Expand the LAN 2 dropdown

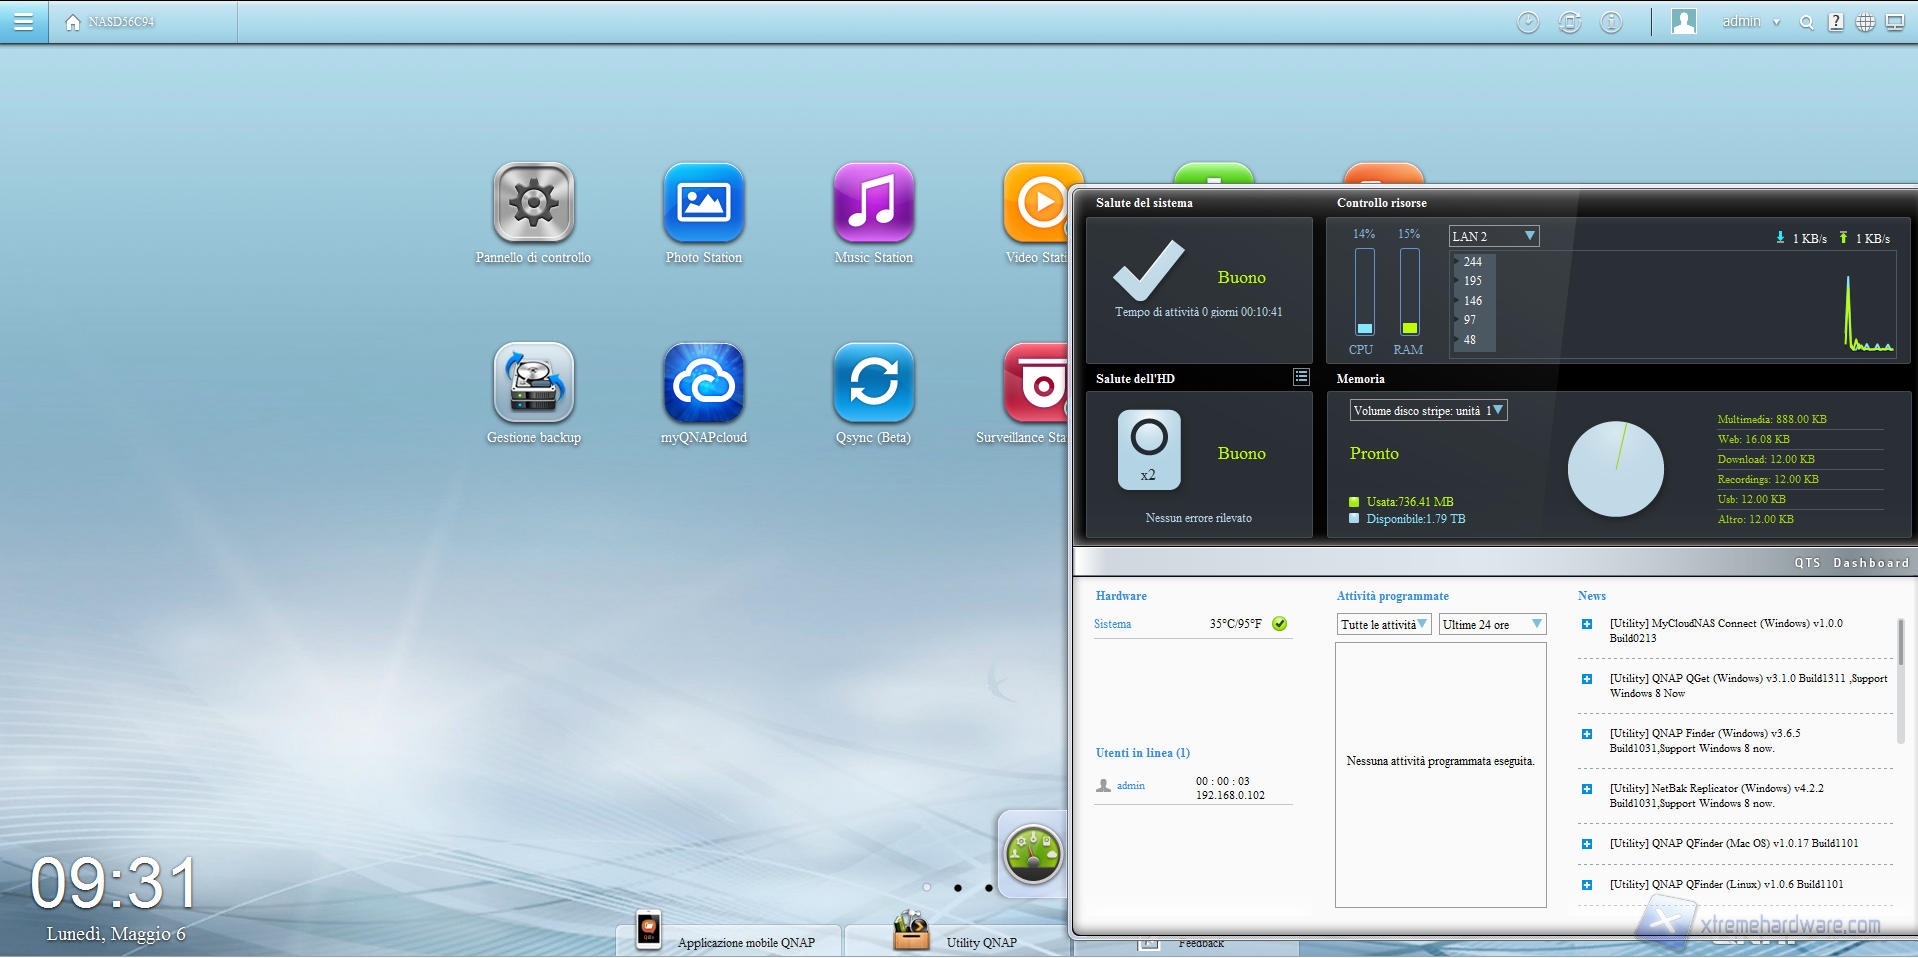(x=1494, y=236)
